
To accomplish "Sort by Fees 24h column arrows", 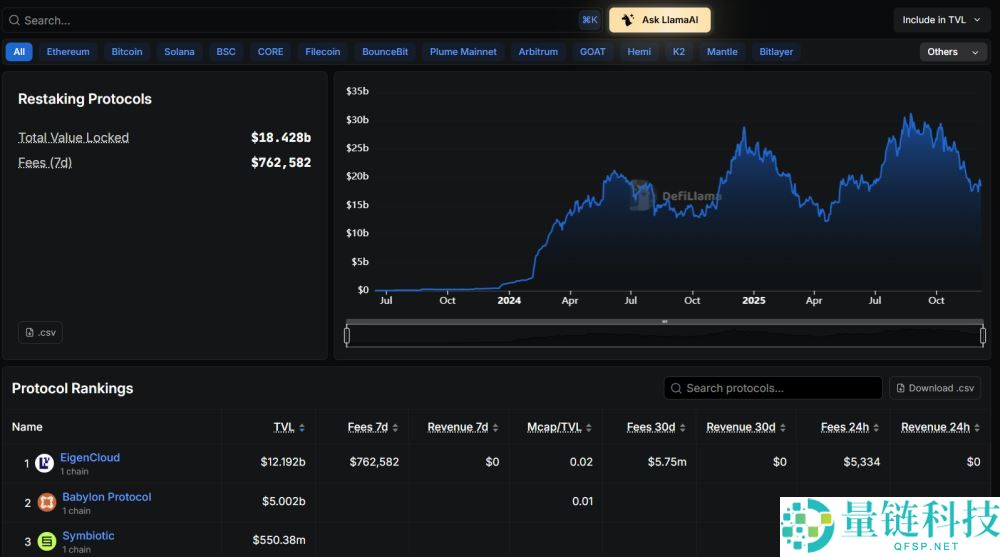I will click(x=876, y=428).
